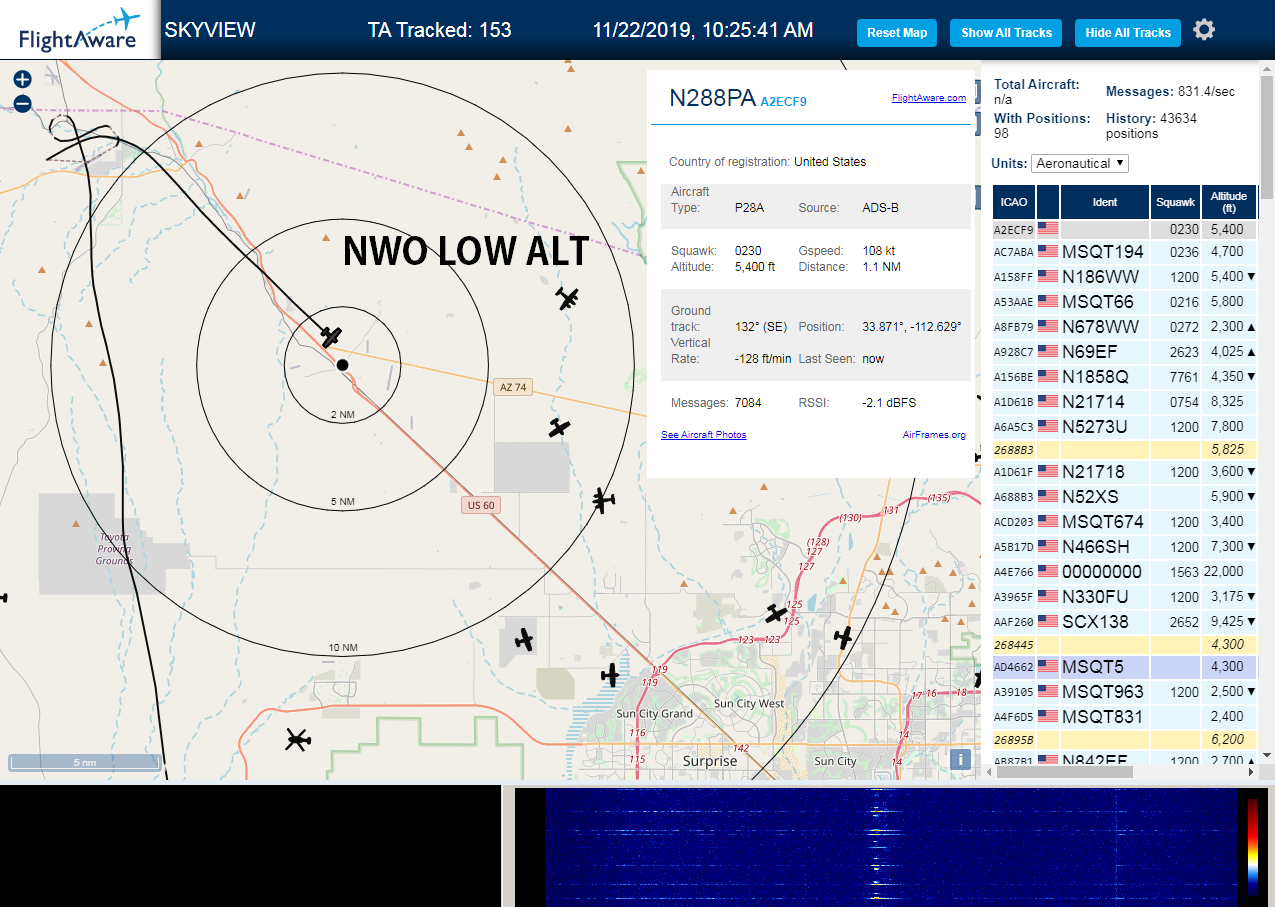
Task: Open the See Aircraft Photos link
Action: [704, 435]
